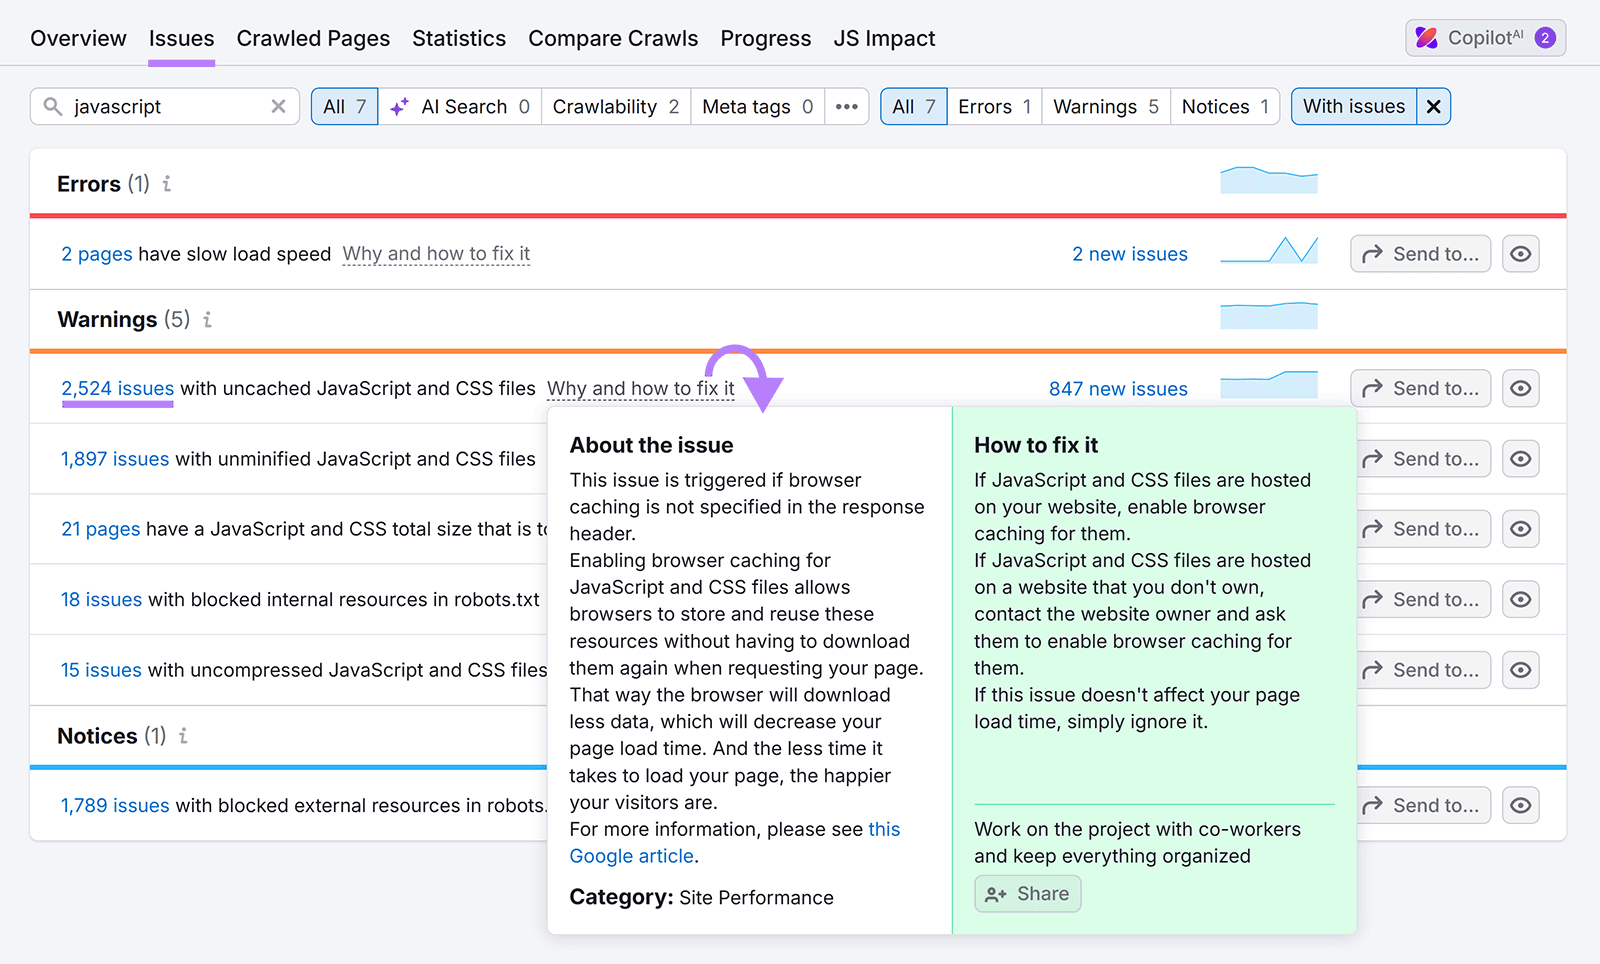Click the info icon beside the Errors heading
1600x964 pixels.
tap(168, 183)
